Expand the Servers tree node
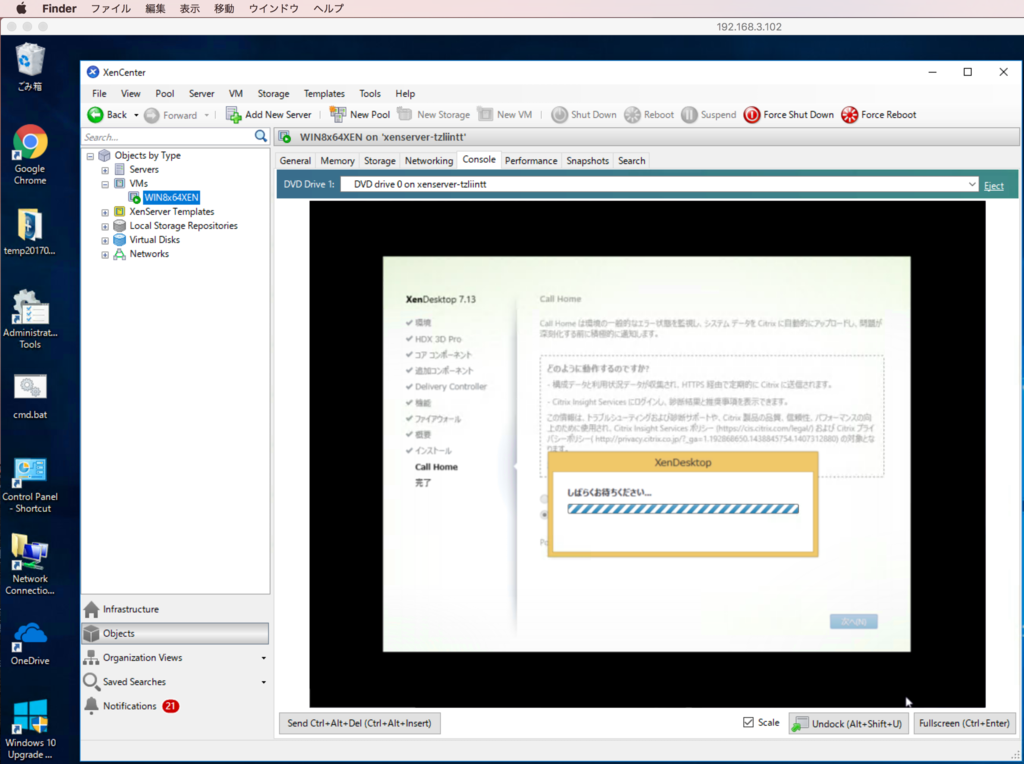1024x764 pixels. 104,170
